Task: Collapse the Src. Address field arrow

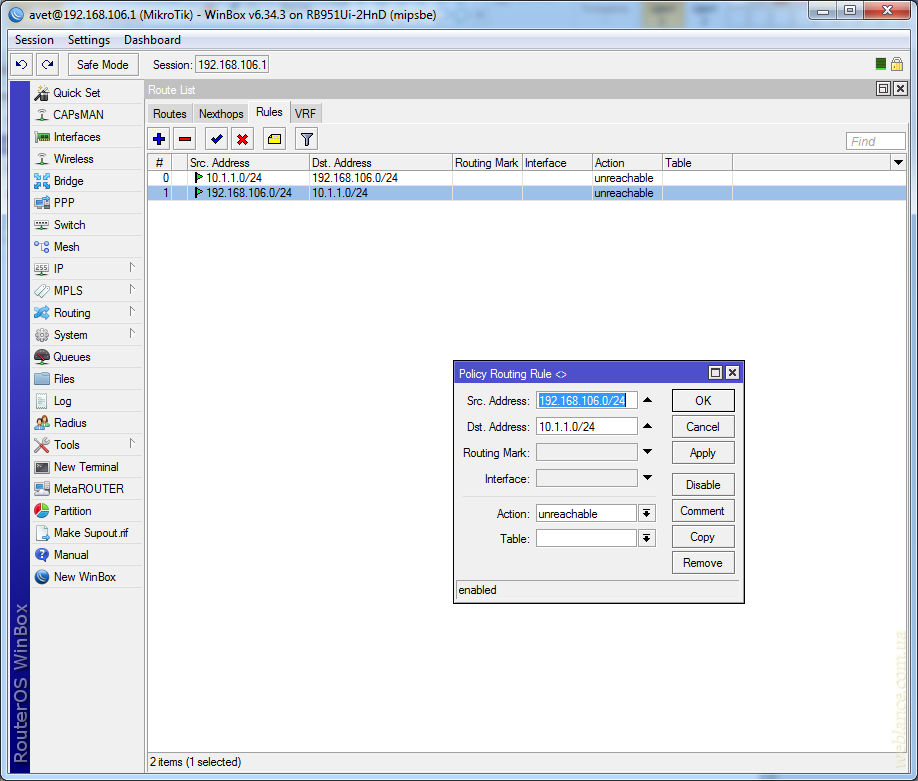Action: (647, 400)
